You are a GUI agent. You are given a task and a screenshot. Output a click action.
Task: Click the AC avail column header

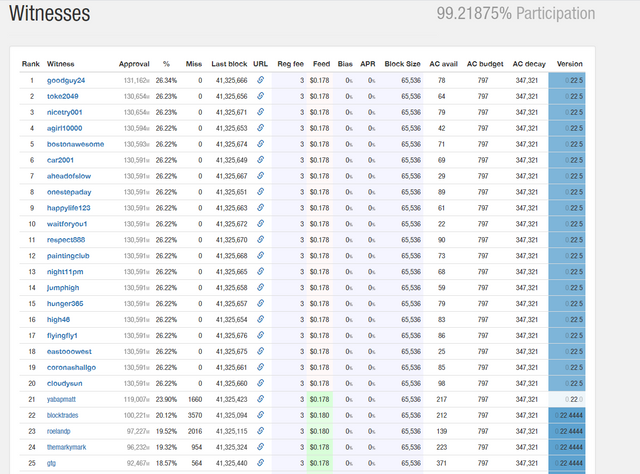coord(443,64)
